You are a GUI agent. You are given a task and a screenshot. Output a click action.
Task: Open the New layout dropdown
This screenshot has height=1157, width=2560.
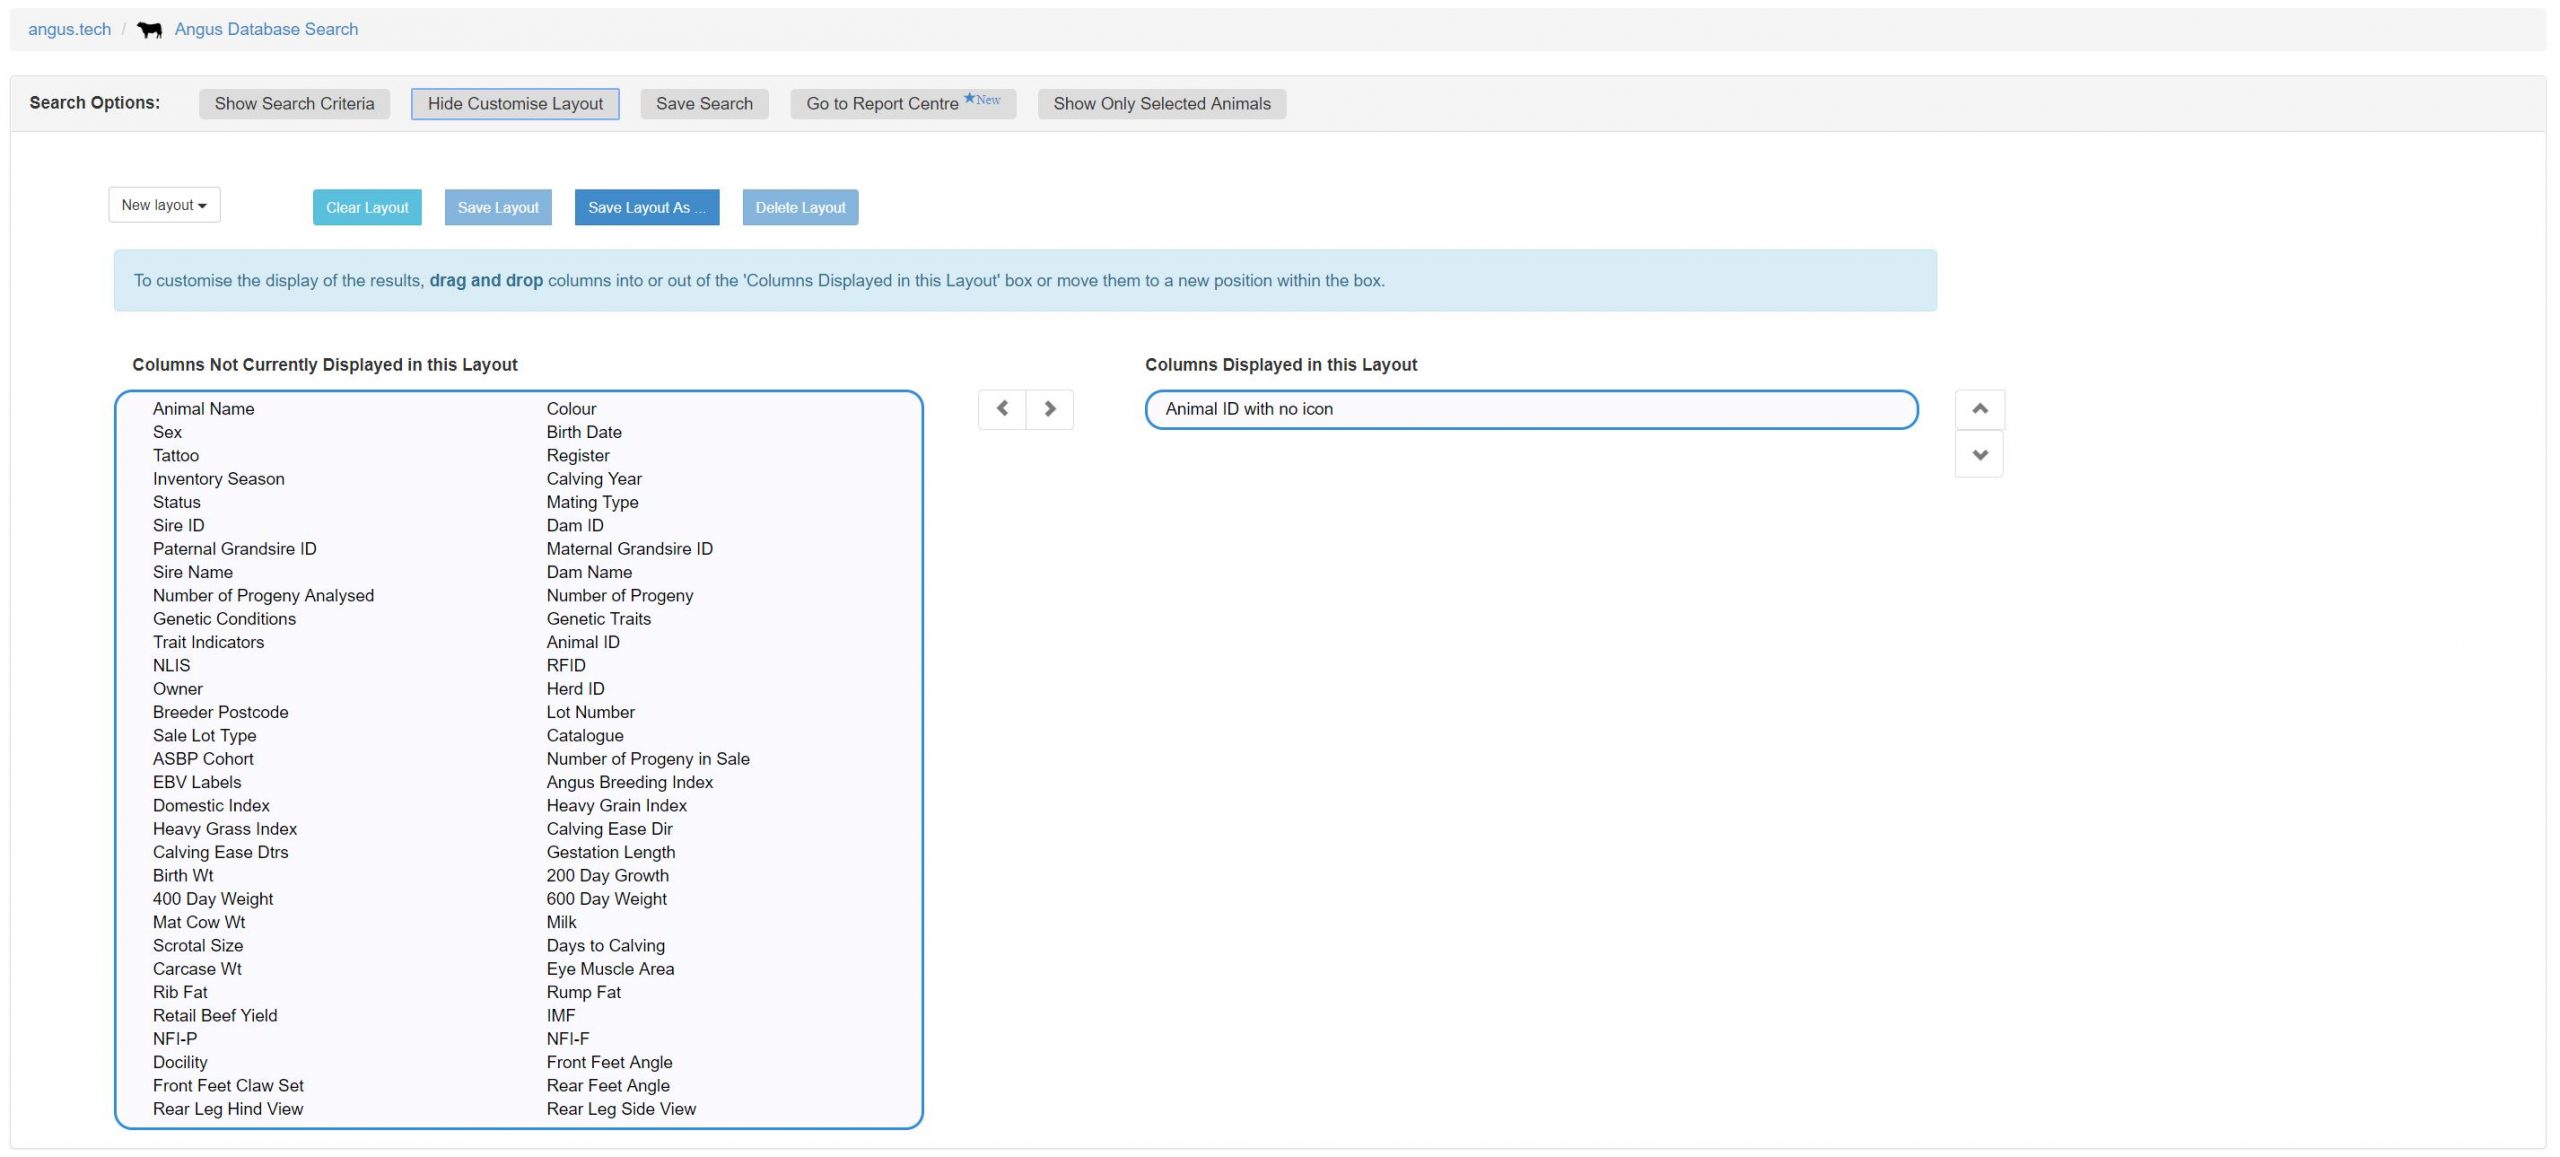[164, 205]
